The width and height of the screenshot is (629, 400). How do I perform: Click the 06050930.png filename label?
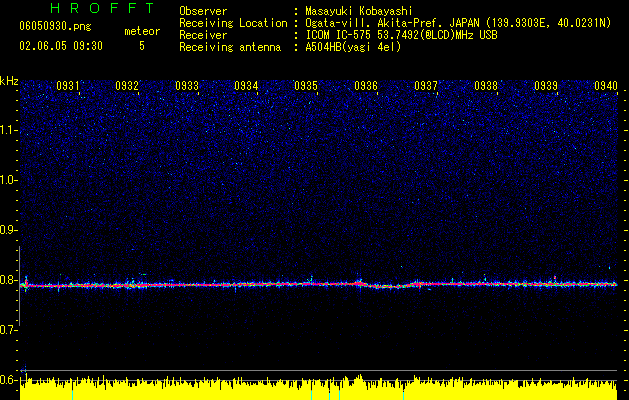coord(55,27)
